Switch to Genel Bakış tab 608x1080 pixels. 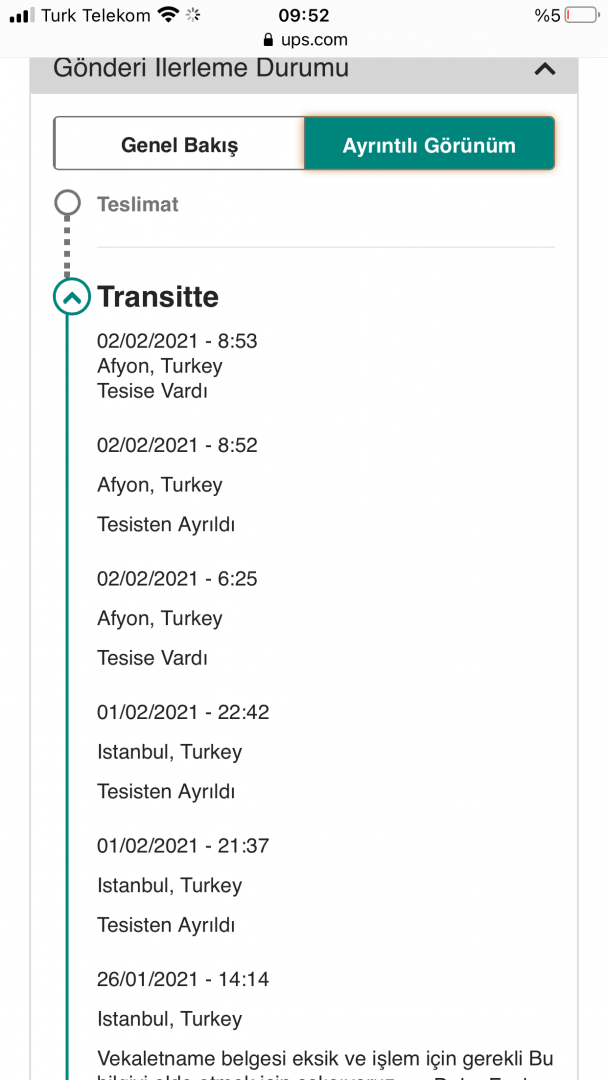pyautogui.click(x=180, y=145)
